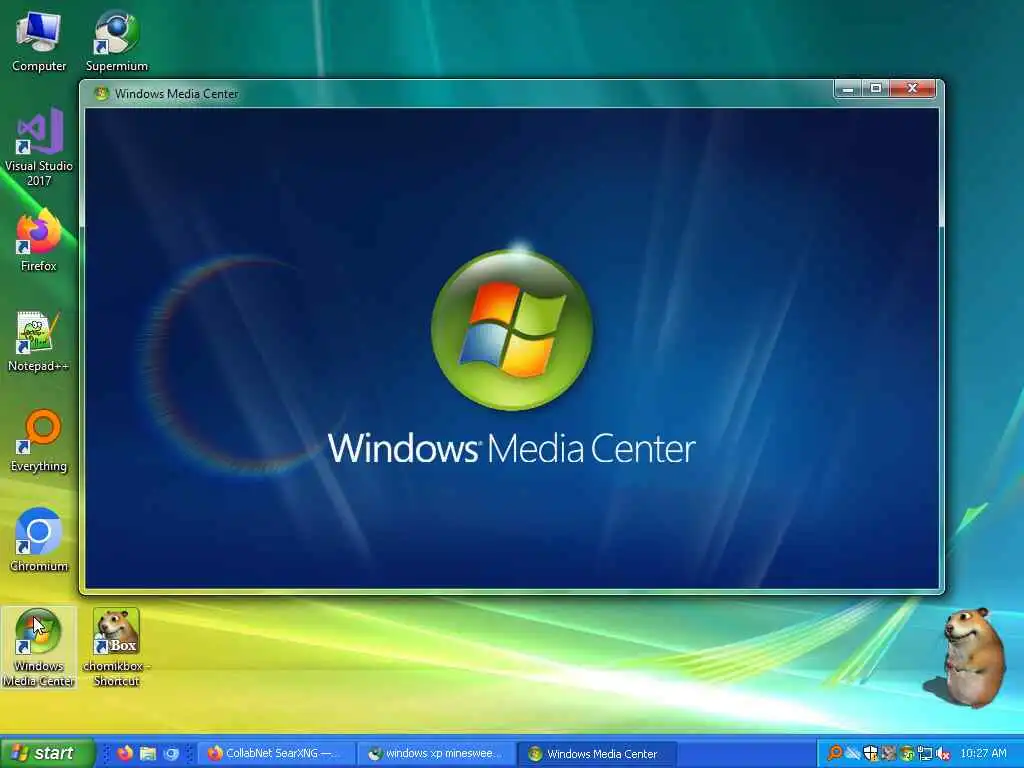Close the Windows Media Center window
Viewport: 1024px width, 768px height.
pyautogui.click(x=913, y=89)
